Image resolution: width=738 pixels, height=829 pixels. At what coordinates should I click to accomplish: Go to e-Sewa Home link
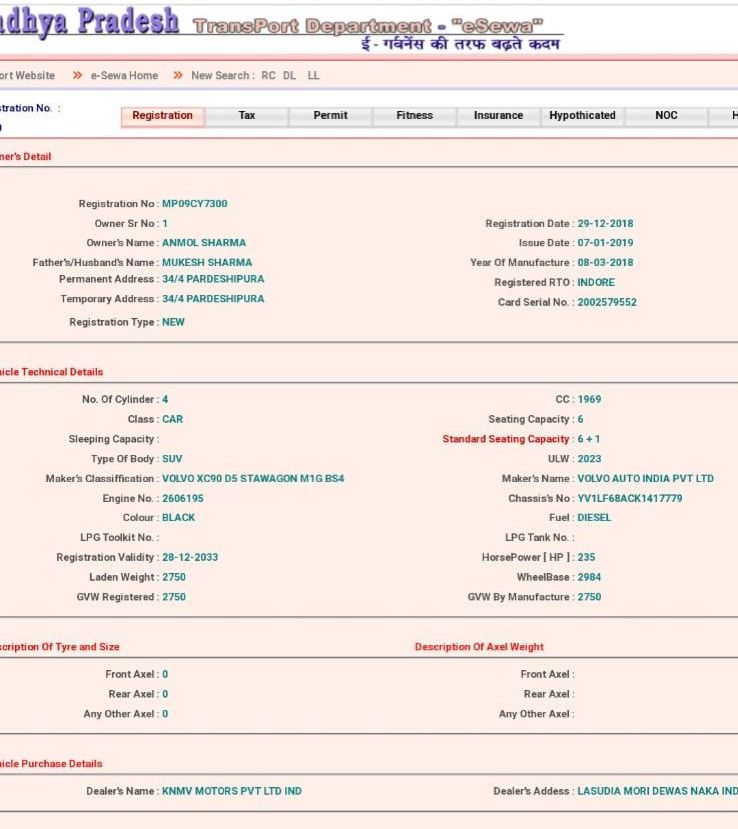[124, 76]
